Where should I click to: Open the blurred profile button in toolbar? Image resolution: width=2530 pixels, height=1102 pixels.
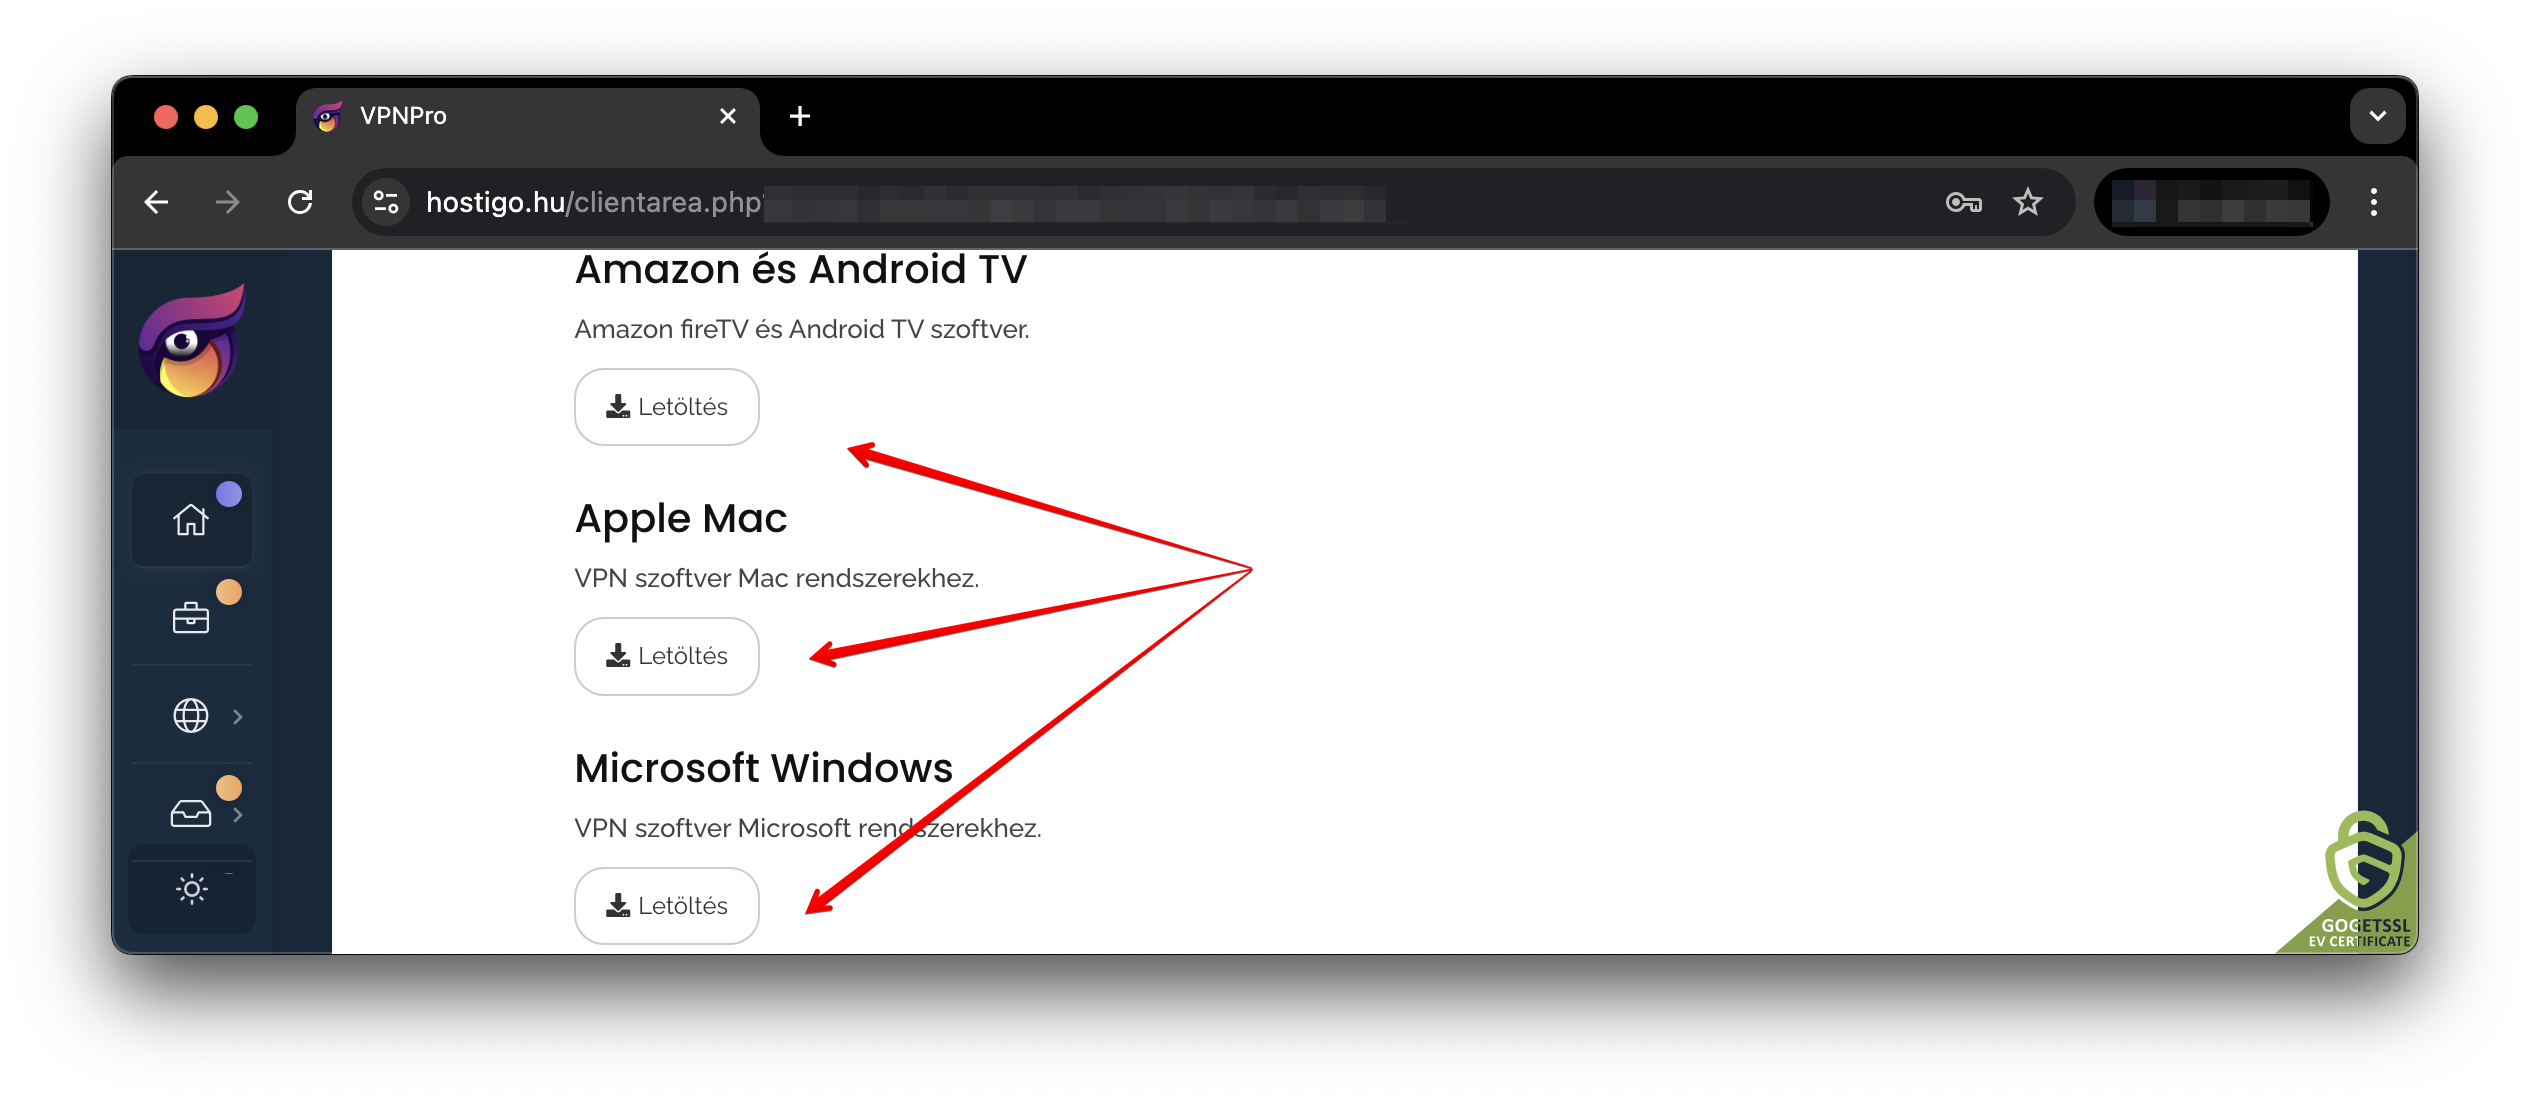2212,203
